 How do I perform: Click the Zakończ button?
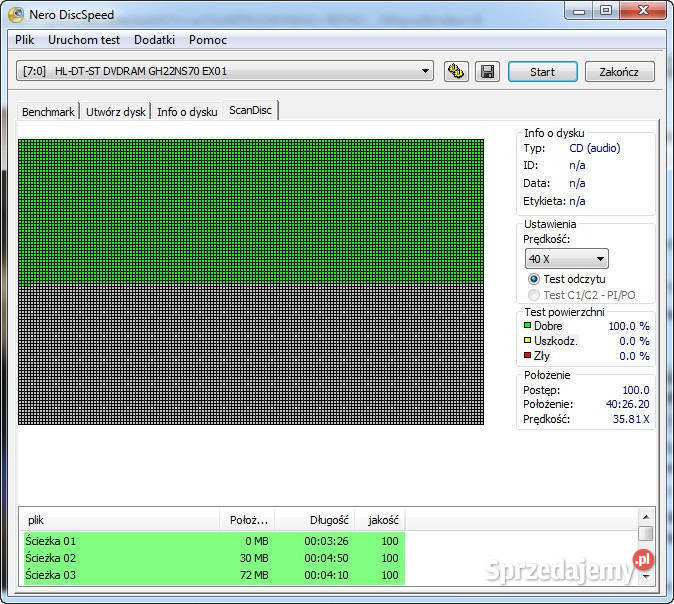click(x=619, y=72)
